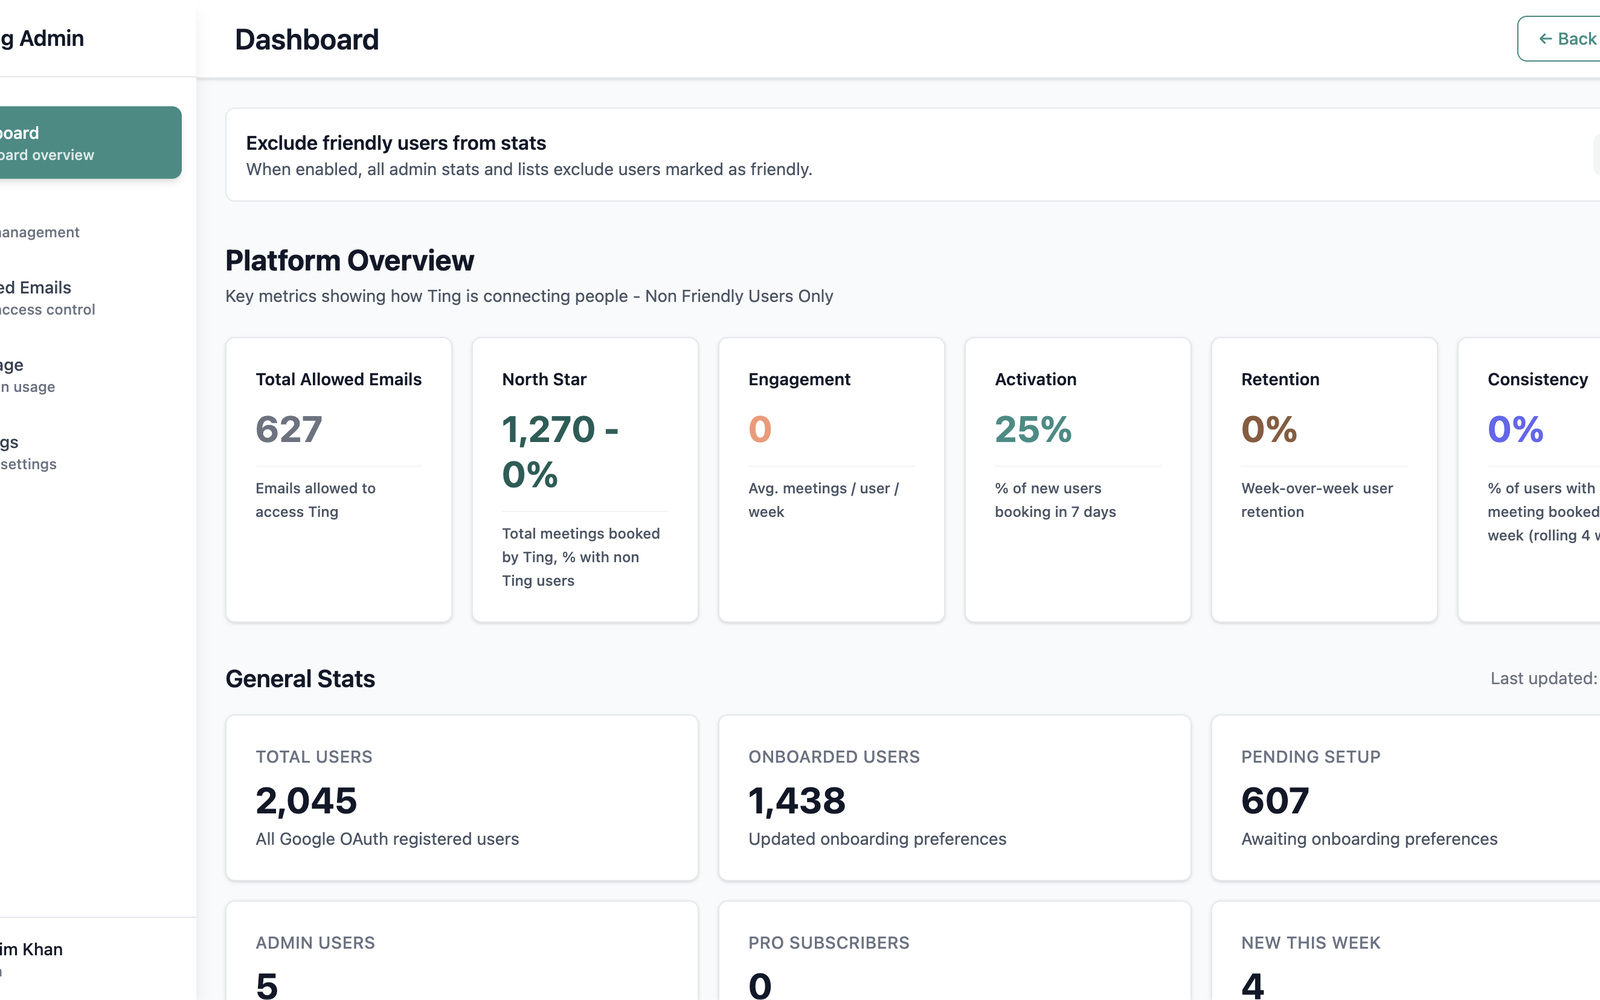Screen dimensions: 1600x1000
Task: Click the 'Avg. meetings / user / week' caption
Action: click(x=824, y=500)
